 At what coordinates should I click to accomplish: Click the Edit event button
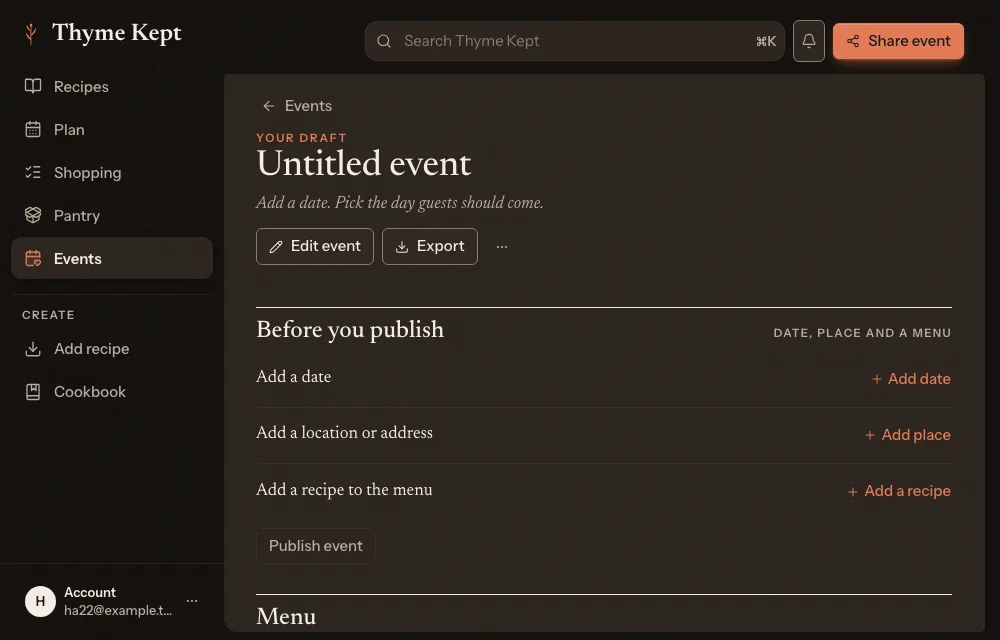(314, 246)
